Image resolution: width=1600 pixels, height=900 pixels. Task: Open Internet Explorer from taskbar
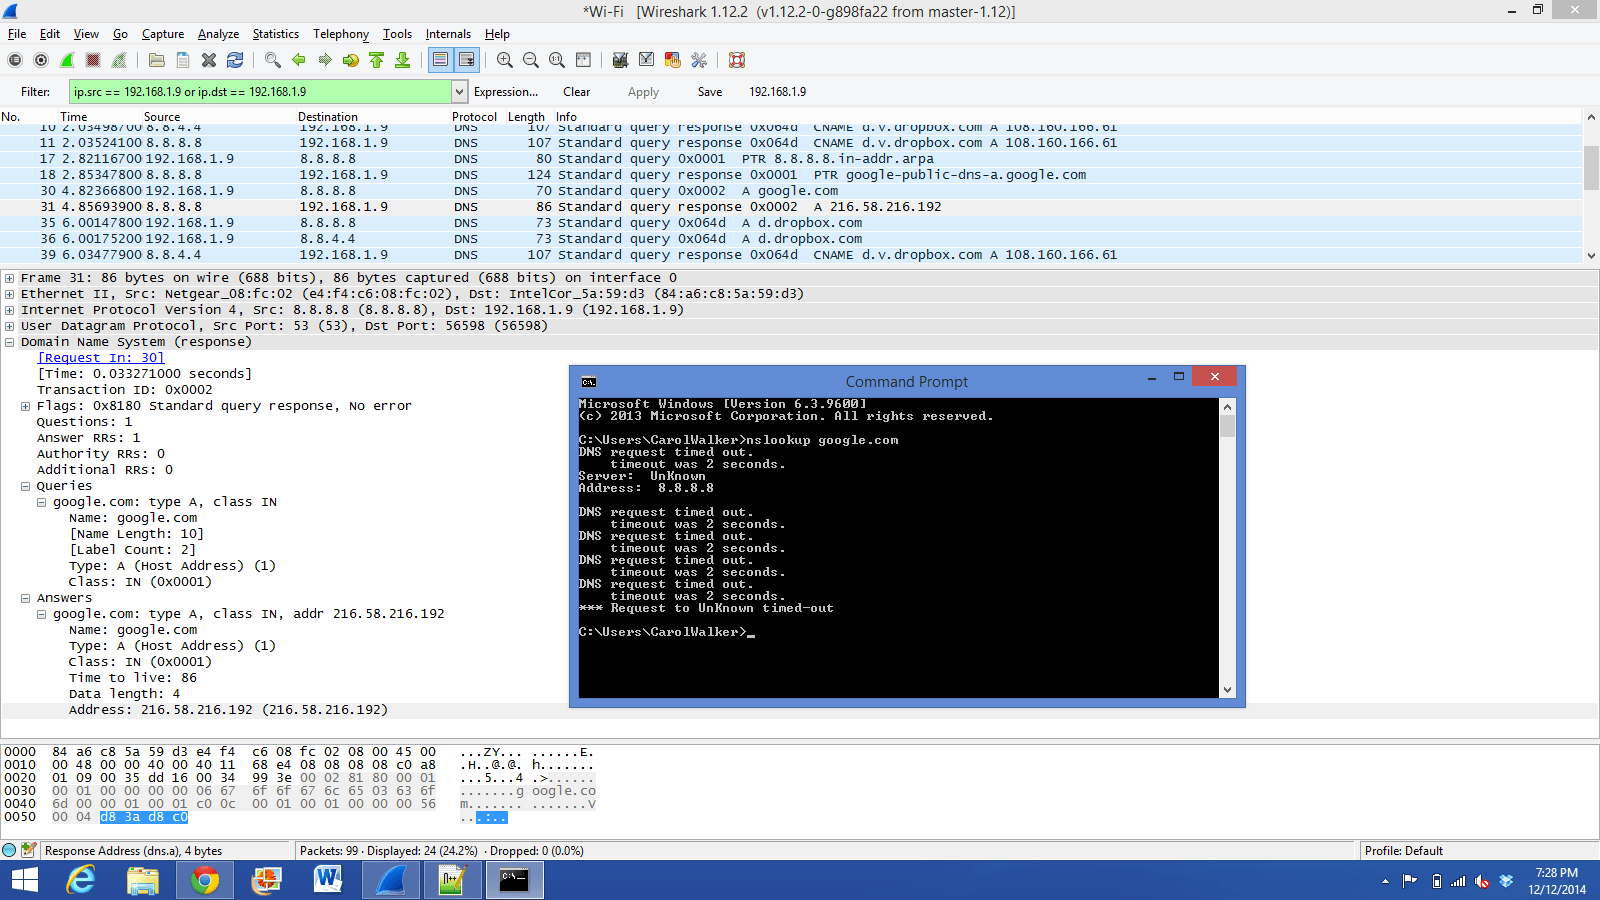coord(81,880)
